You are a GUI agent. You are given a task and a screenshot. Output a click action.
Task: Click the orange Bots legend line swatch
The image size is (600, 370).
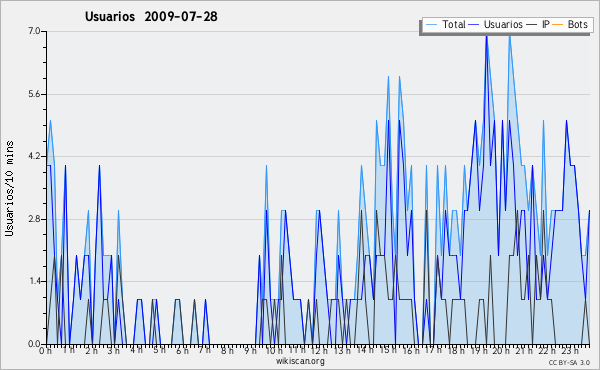point(558,25)
